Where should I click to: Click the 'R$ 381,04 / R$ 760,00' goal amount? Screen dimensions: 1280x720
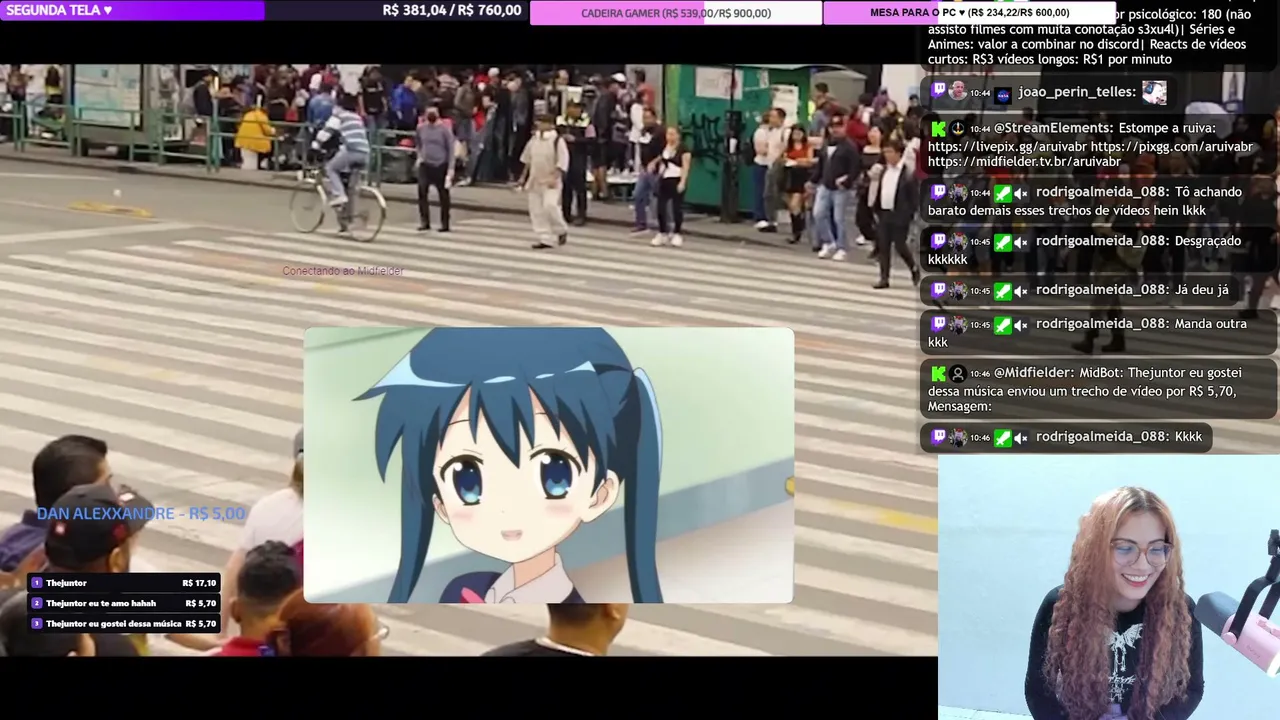pos(452,10)
